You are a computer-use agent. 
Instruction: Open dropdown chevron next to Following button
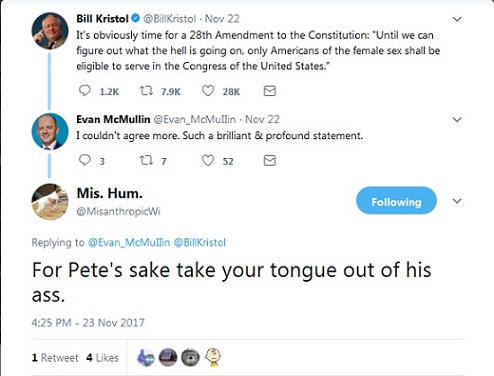click(x=457, y=201)
